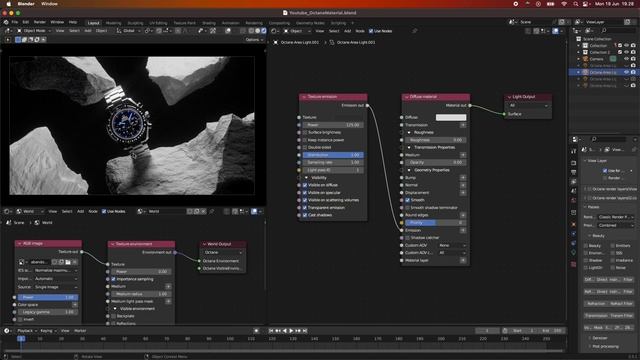Collapse the Roughness section in Diffuse material
This screenshot has height=360, width=640.
(409, 133)
